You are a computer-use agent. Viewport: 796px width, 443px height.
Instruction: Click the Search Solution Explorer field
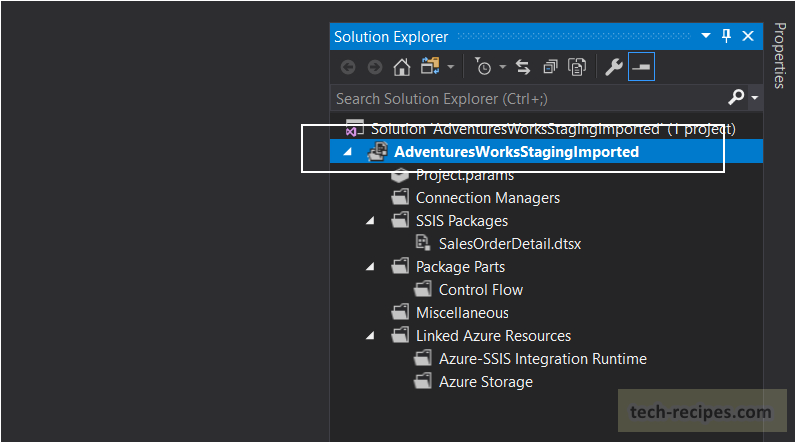coord(528,98)
